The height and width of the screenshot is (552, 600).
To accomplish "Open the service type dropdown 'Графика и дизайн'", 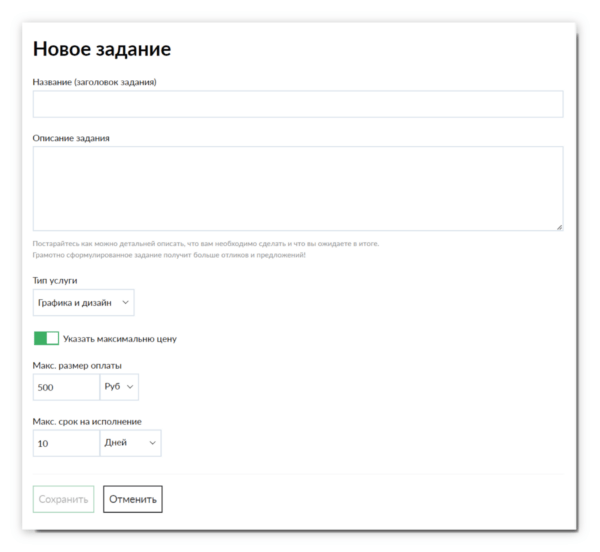I will [x=83, y=303].
